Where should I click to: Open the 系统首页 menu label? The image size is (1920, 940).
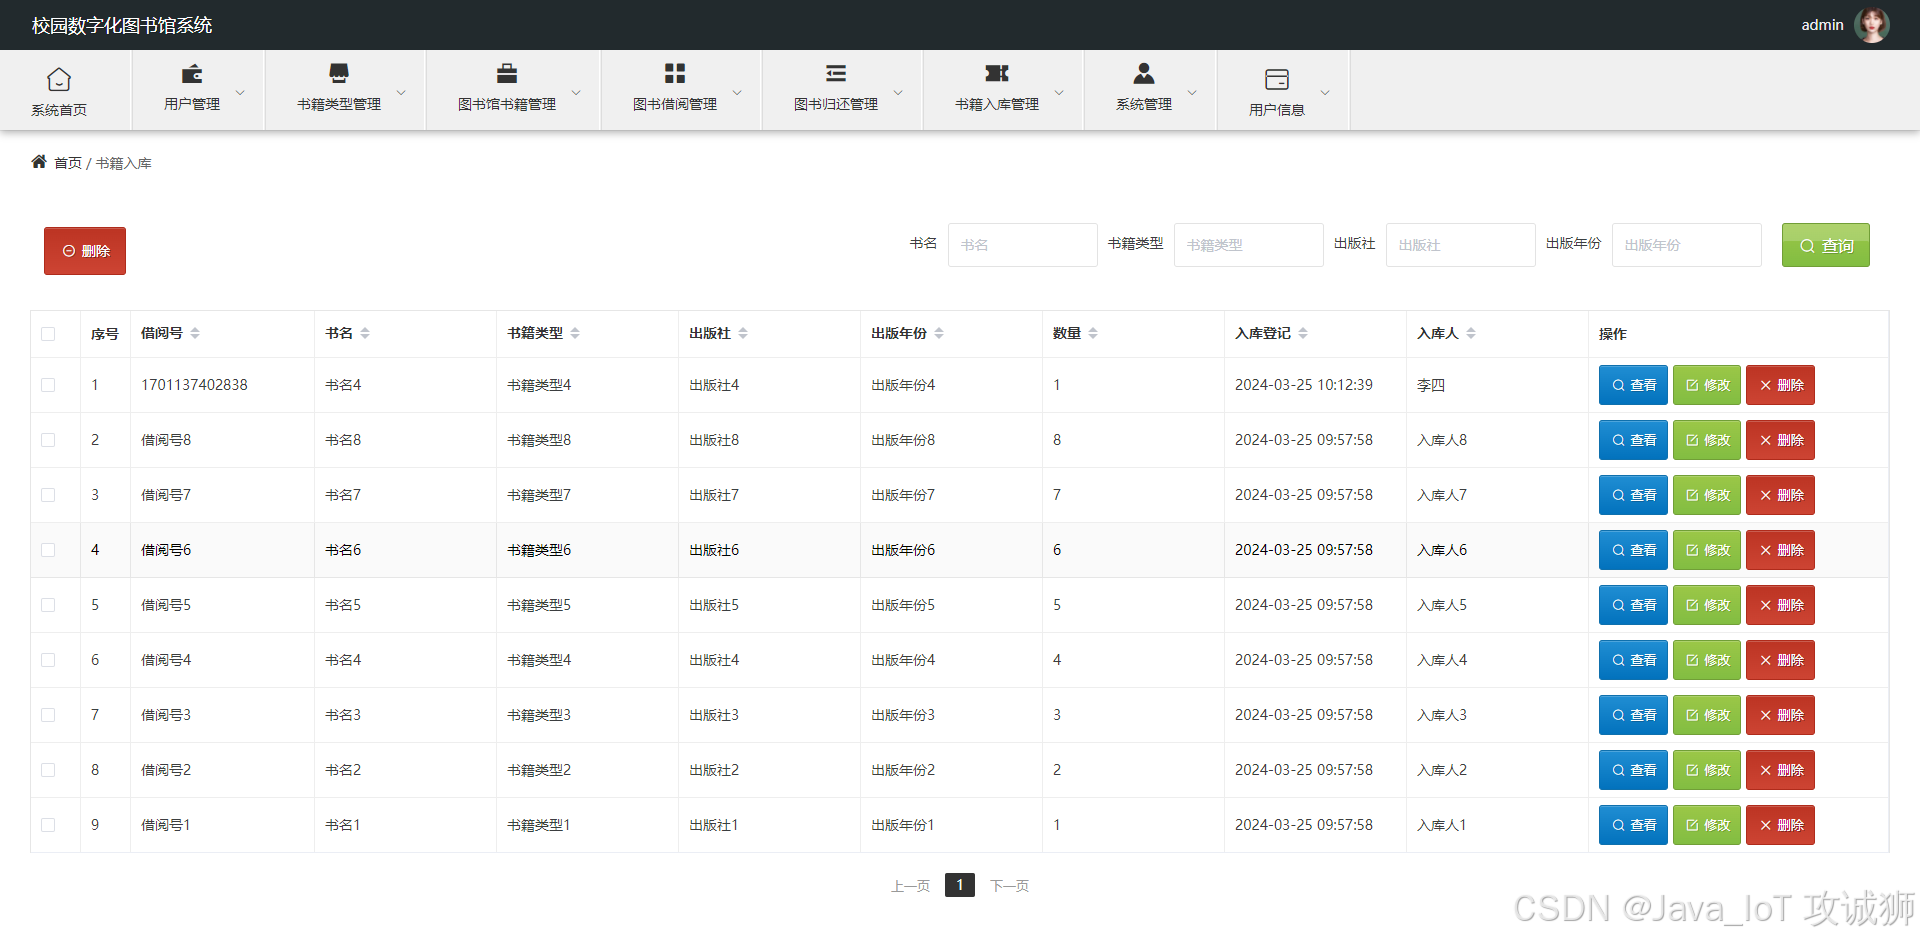coord(59,110)
